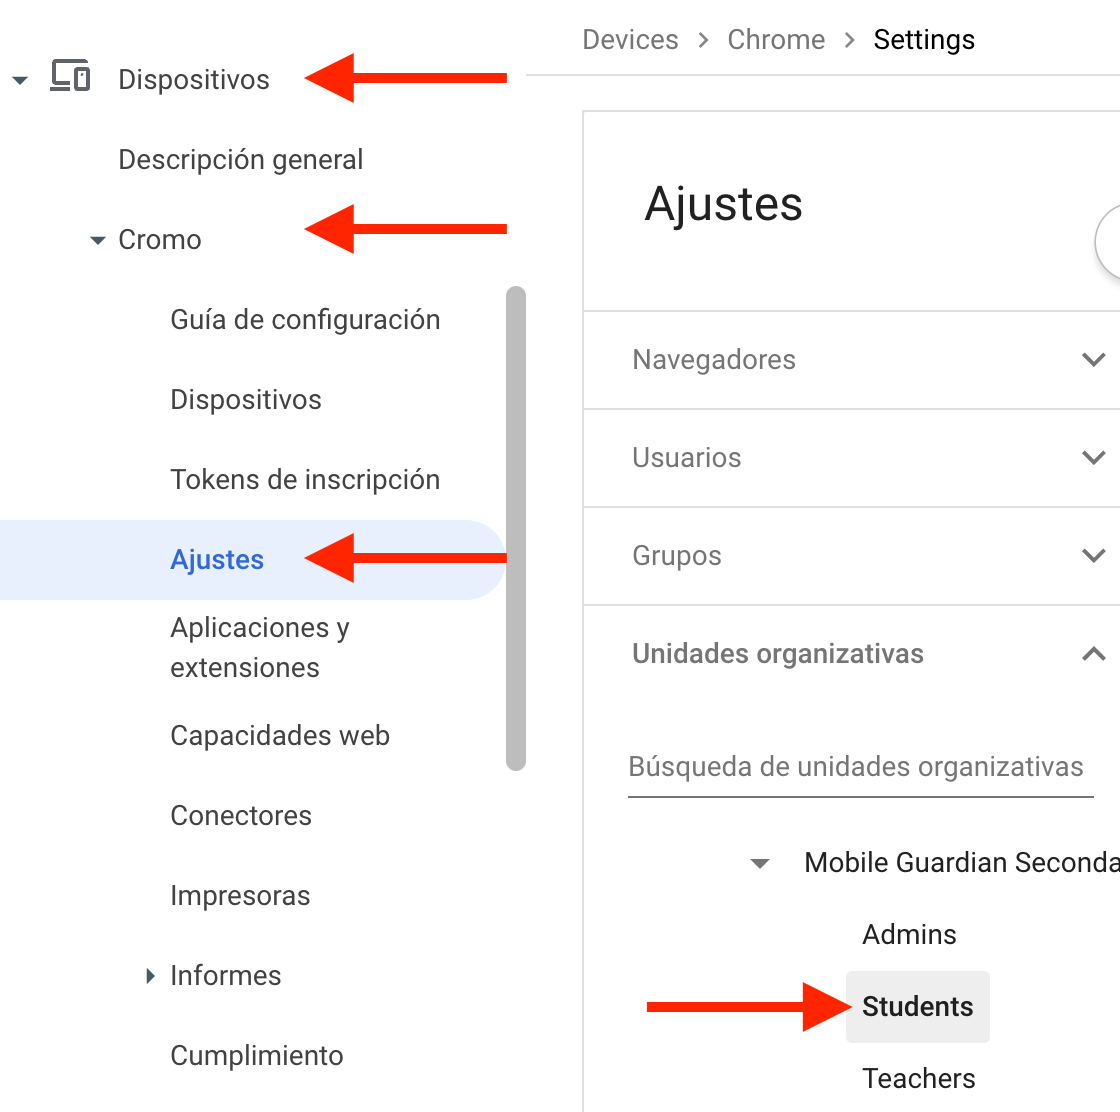Click the sidebar vertical scrollbar

[516, 528]
